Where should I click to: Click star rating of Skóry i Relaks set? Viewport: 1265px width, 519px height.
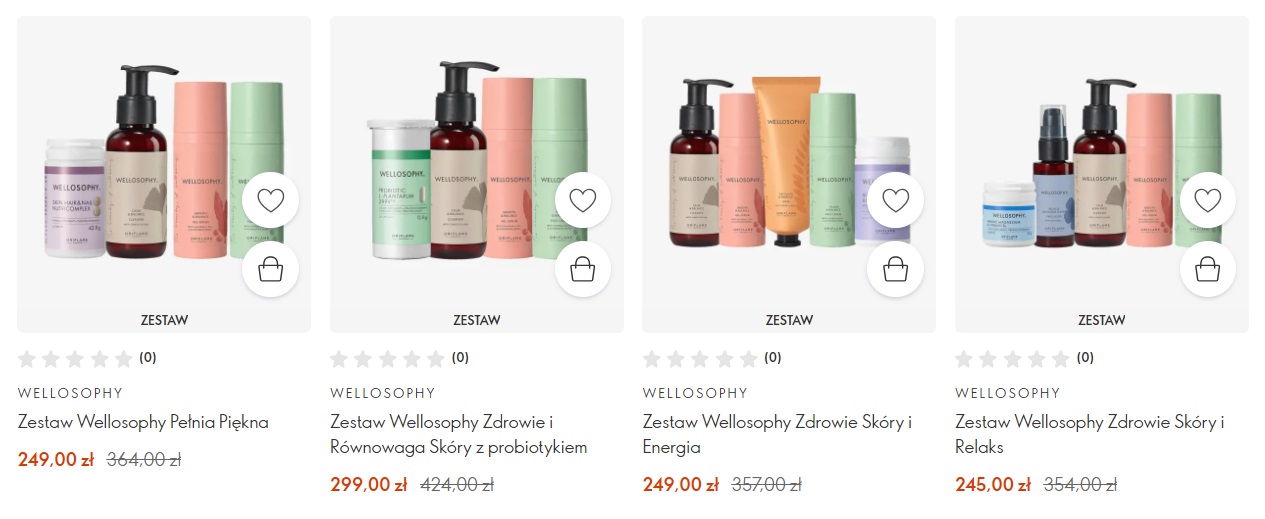tap(1012, 358)
